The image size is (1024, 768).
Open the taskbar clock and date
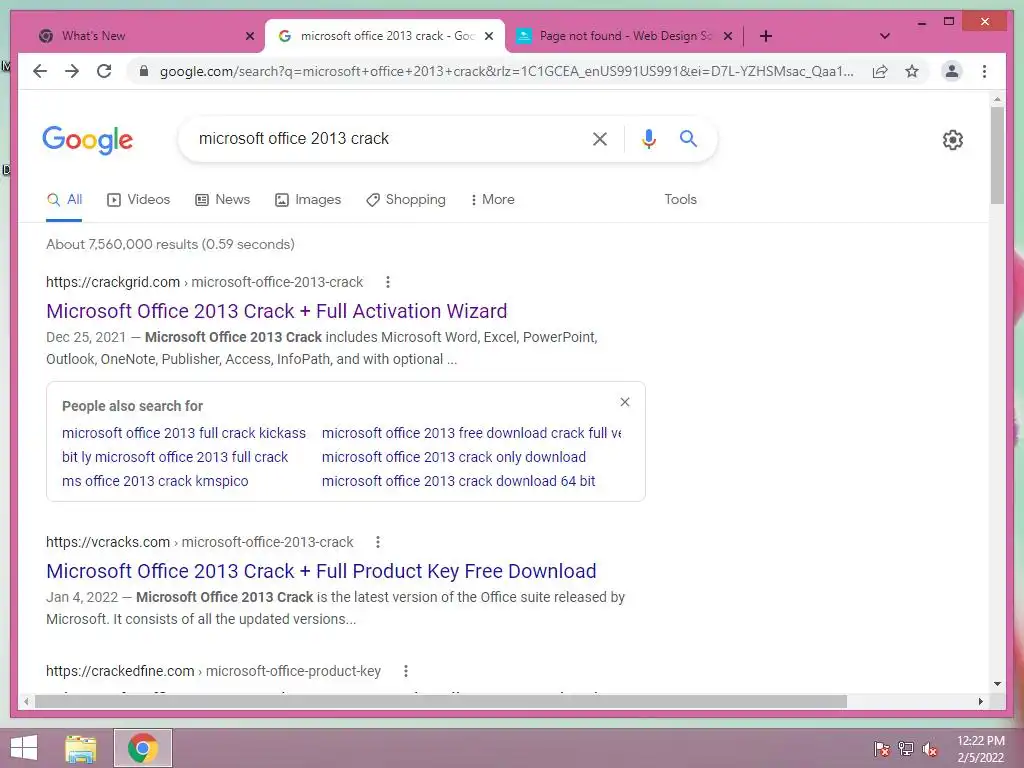(x=980, y=749)
